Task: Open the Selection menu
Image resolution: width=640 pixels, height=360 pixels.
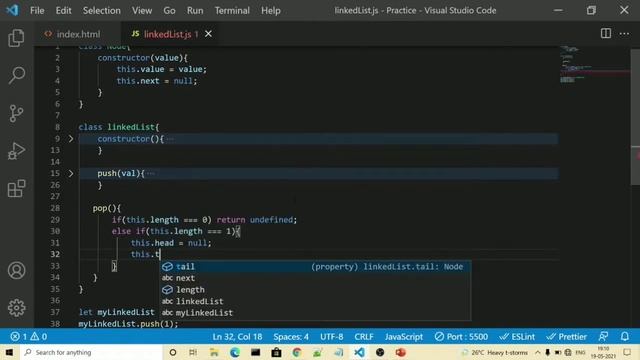Action: pyautogui.click(x=102, y=11)
